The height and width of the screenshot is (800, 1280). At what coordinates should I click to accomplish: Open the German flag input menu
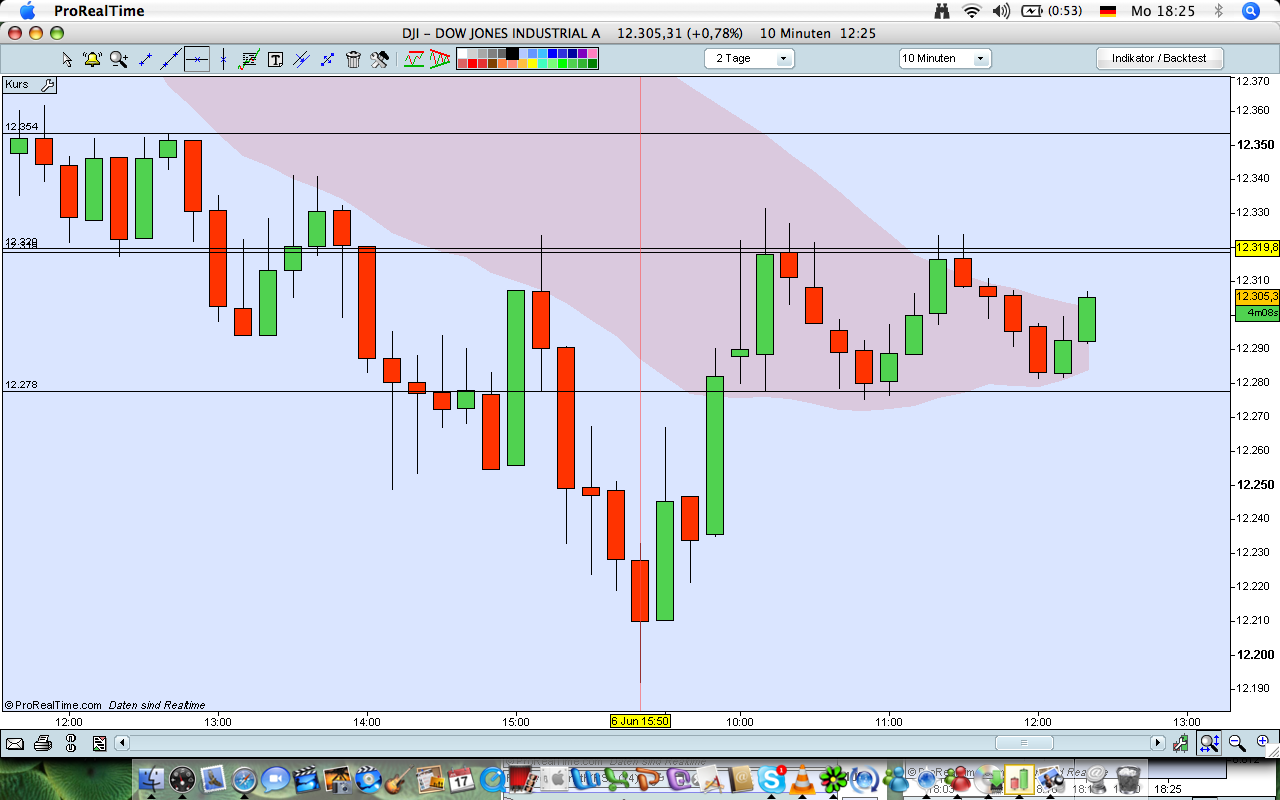click(x=1108, y=11)
